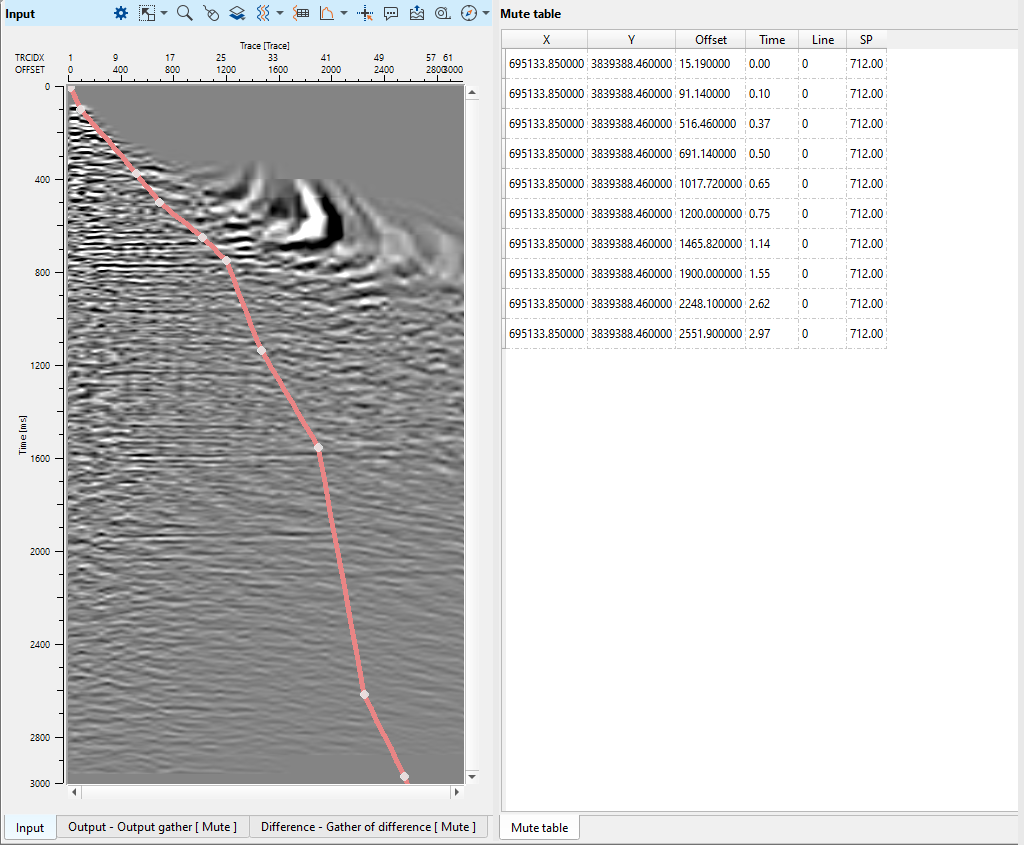
Task: Toggle the wiggle trace display icon
Action: click(263, 13)
